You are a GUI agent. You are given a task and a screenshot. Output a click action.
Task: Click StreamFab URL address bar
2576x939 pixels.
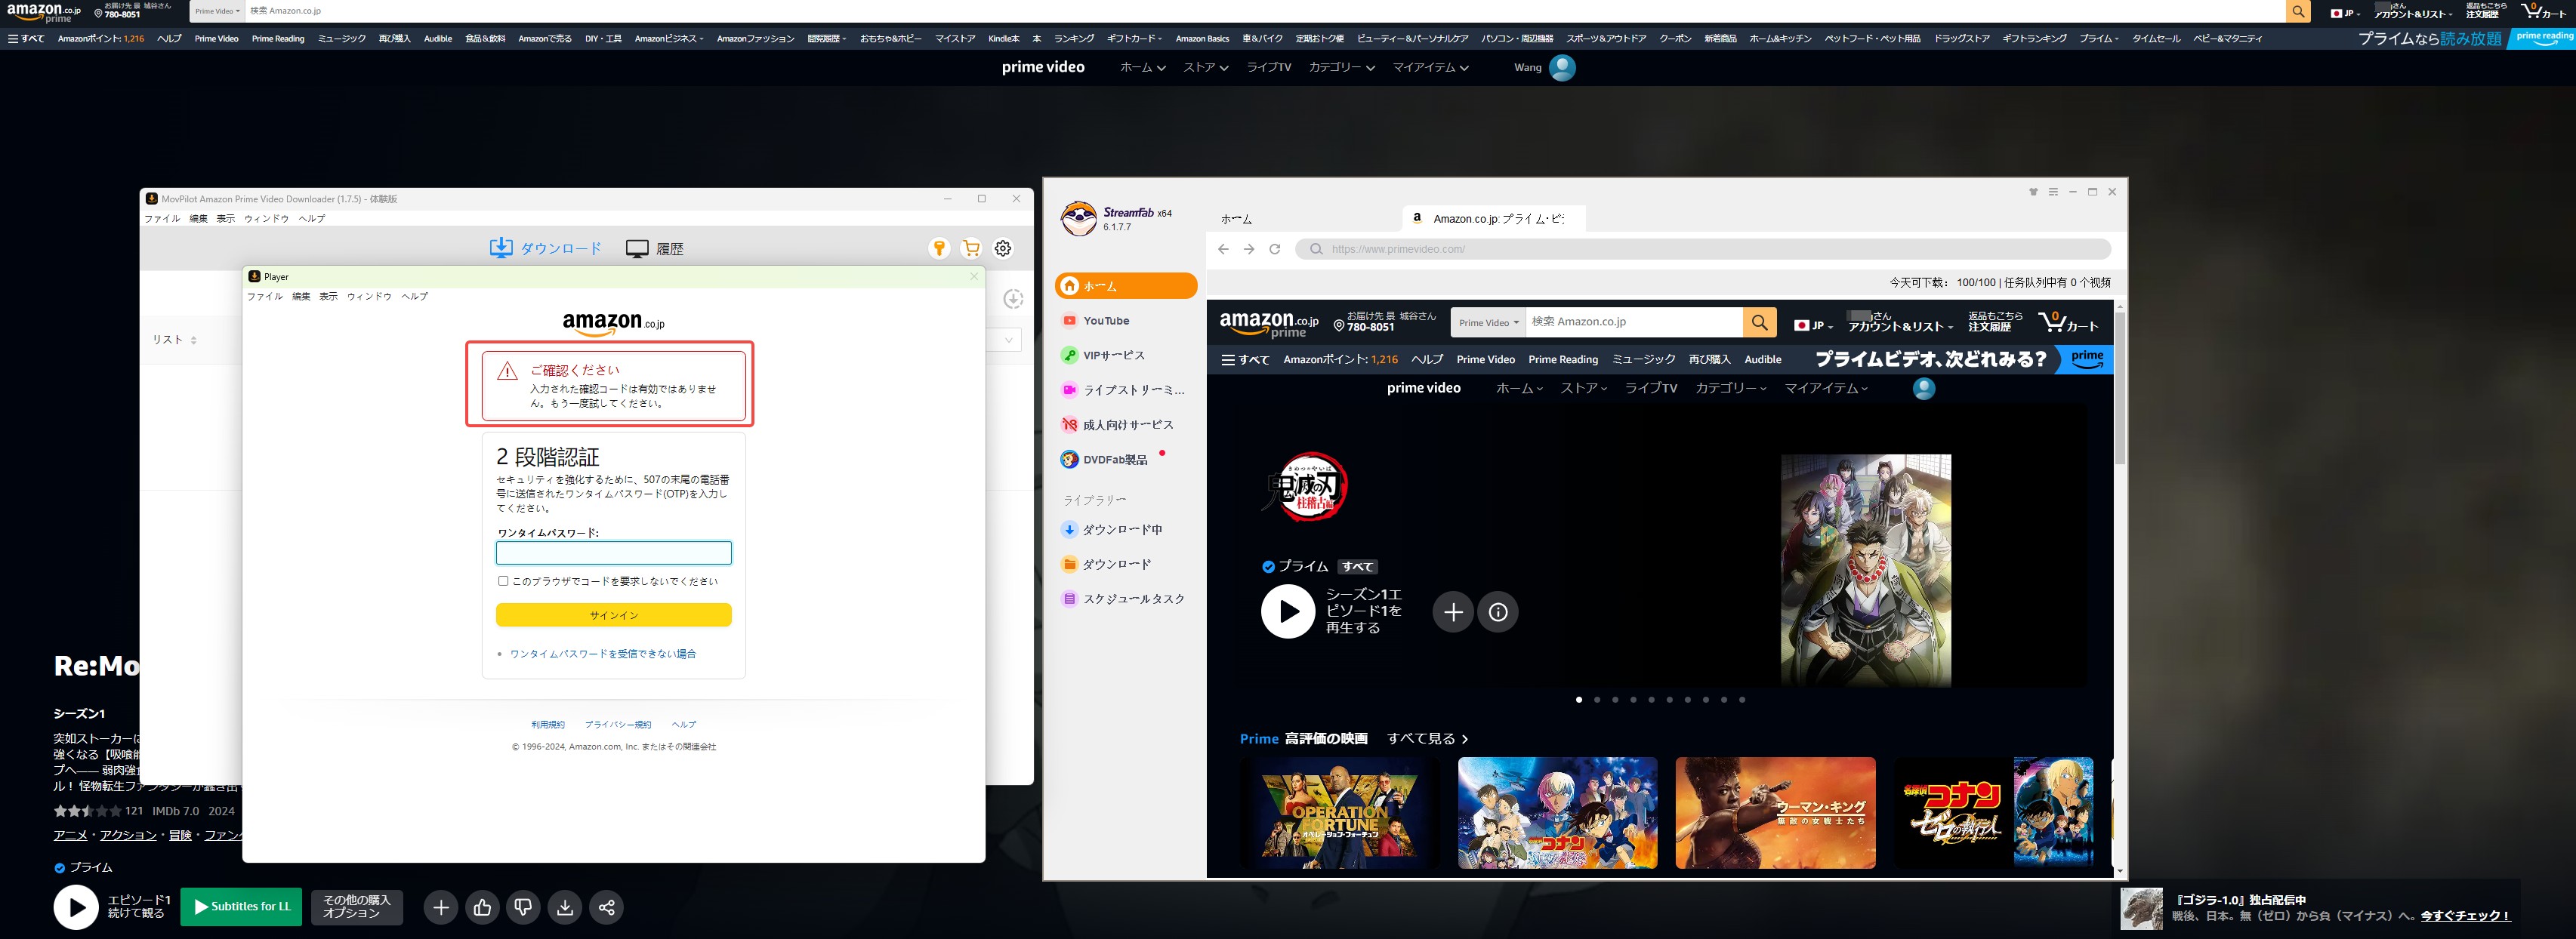1704,249
